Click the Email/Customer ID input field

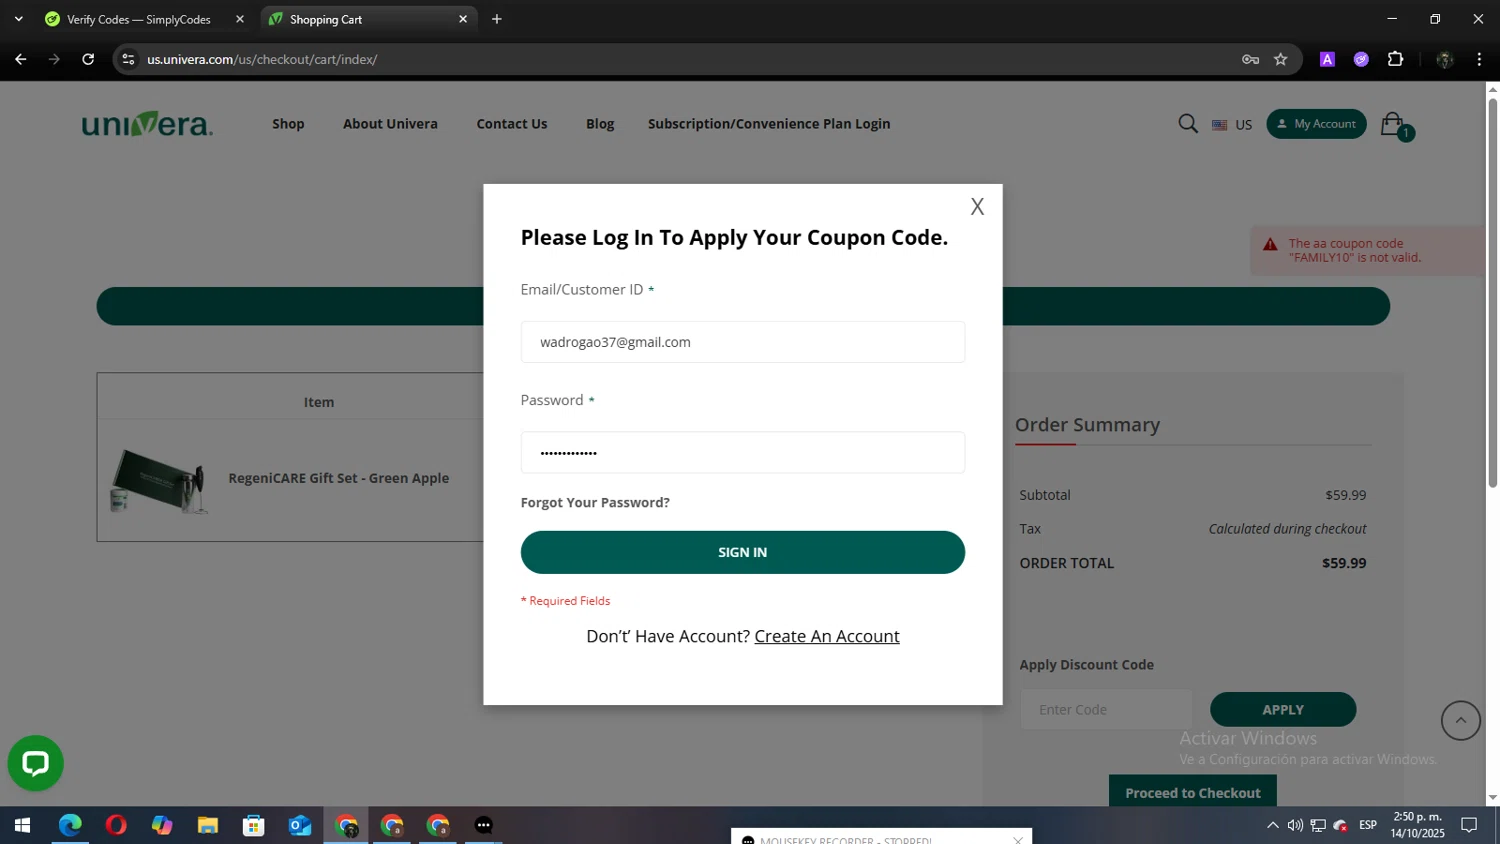[742, 342]
